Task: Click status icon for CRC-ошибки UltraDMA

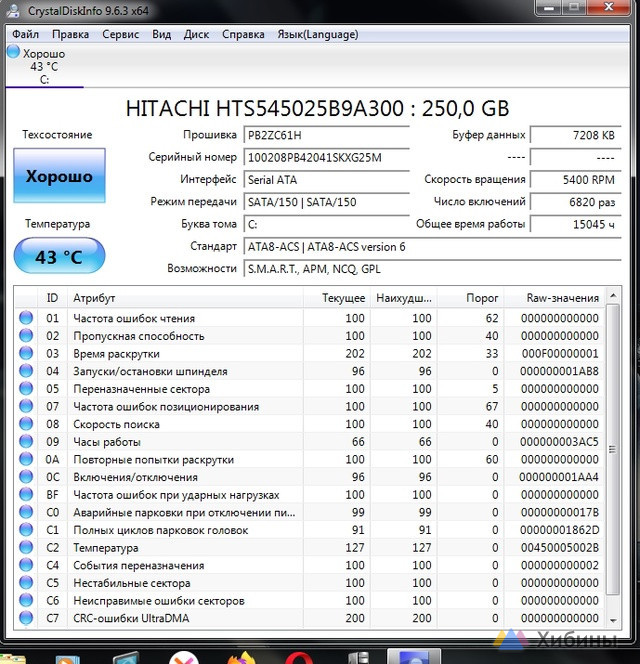Action: pos(26,618)
